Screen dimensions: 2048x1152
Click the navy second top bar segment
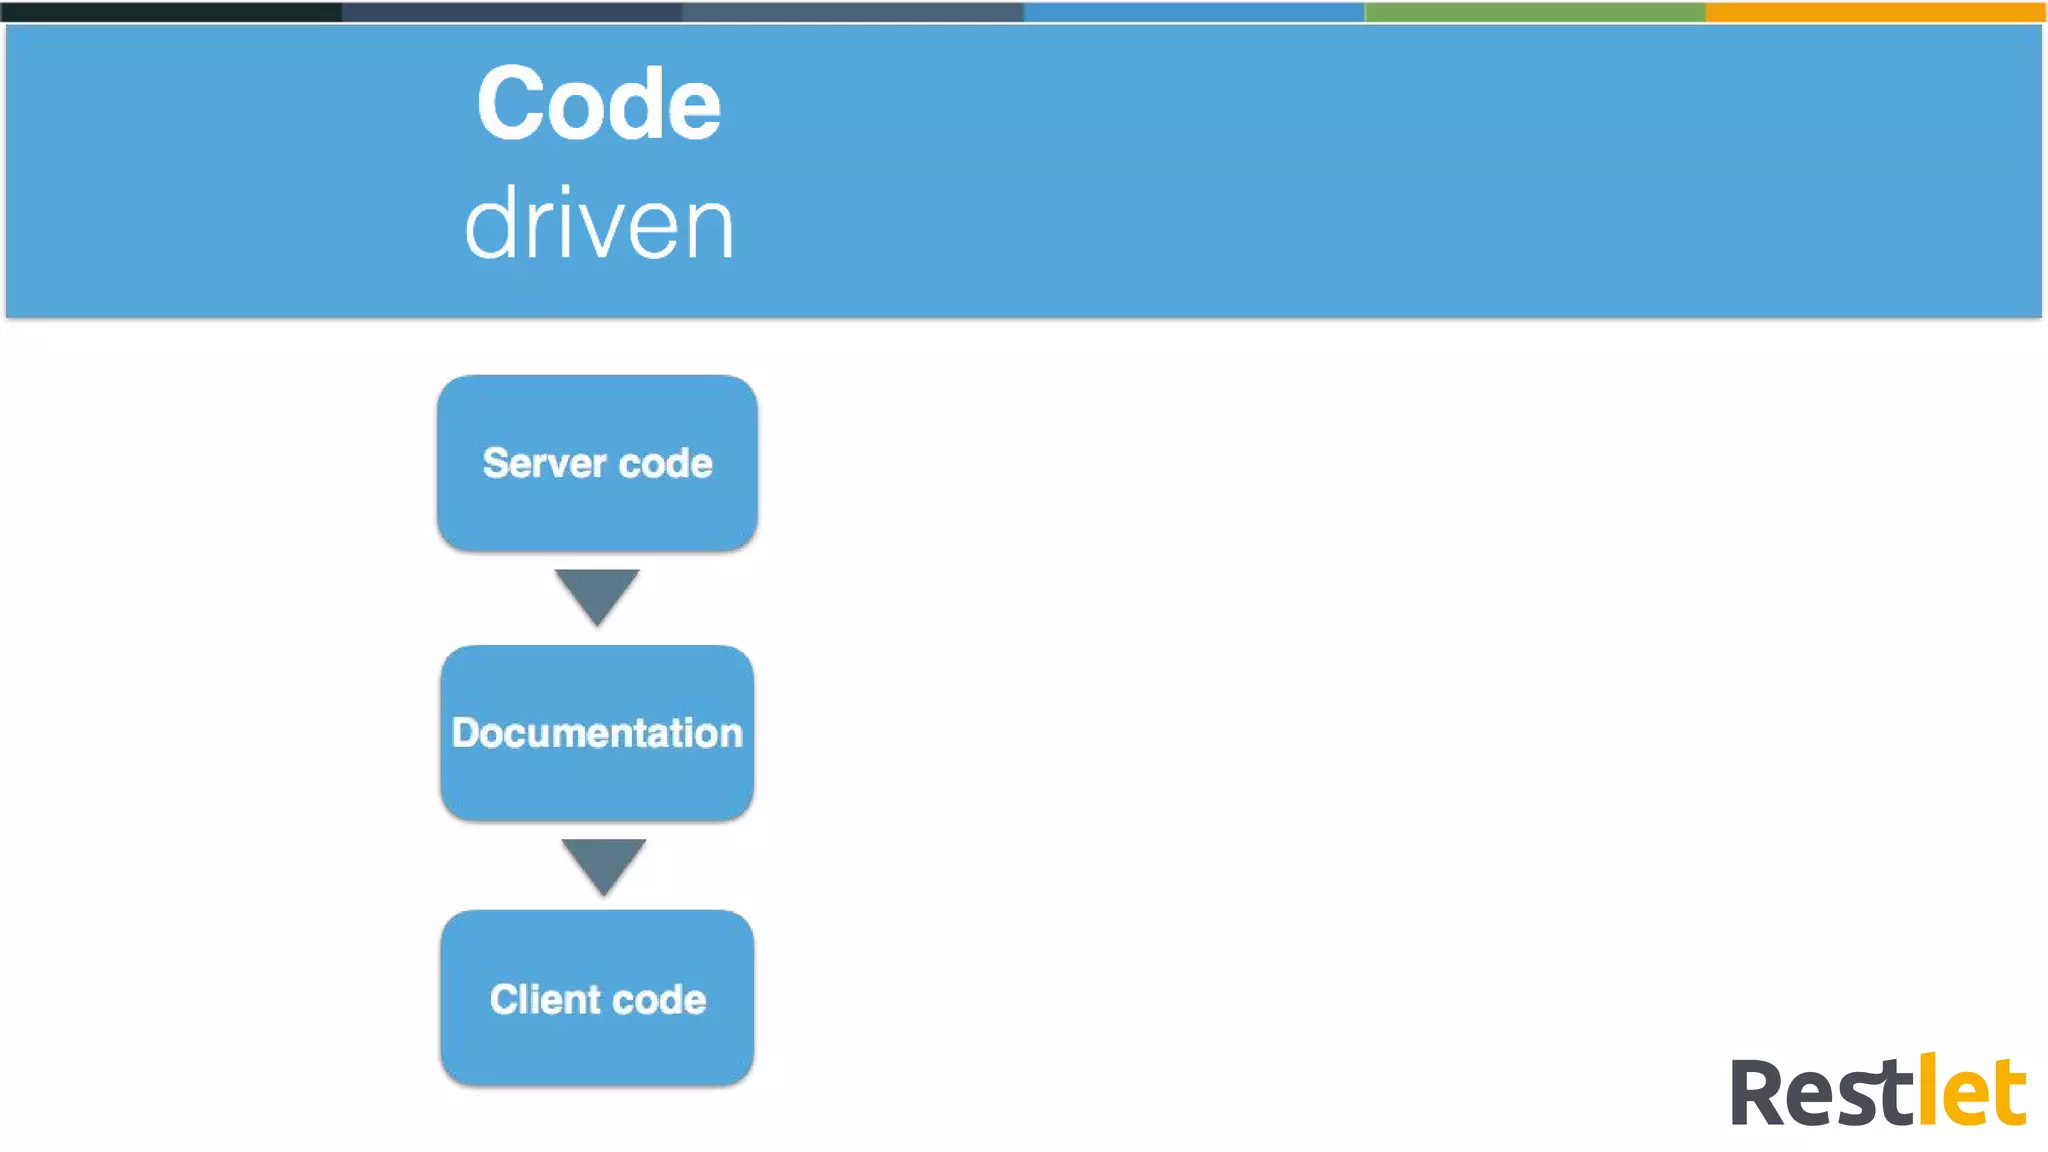(511, 12)
